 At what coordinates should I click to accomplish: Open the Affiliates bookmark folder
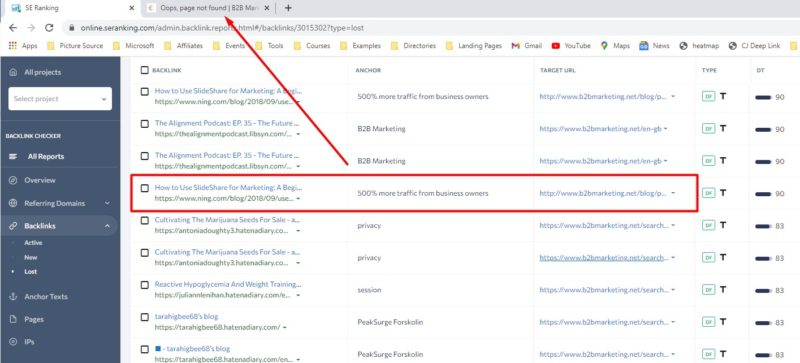click(184, 46)
